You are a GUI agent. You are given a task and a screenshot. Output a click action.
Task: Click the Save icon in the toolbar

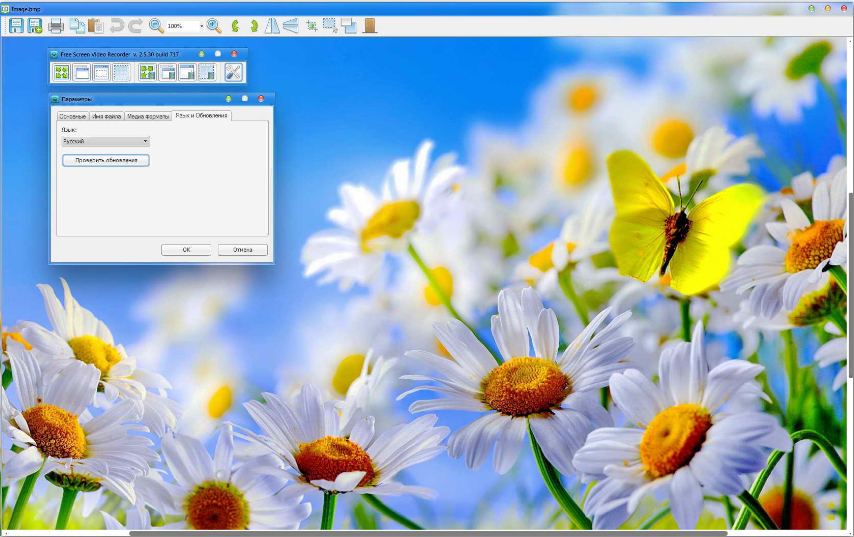coord(16,25)
